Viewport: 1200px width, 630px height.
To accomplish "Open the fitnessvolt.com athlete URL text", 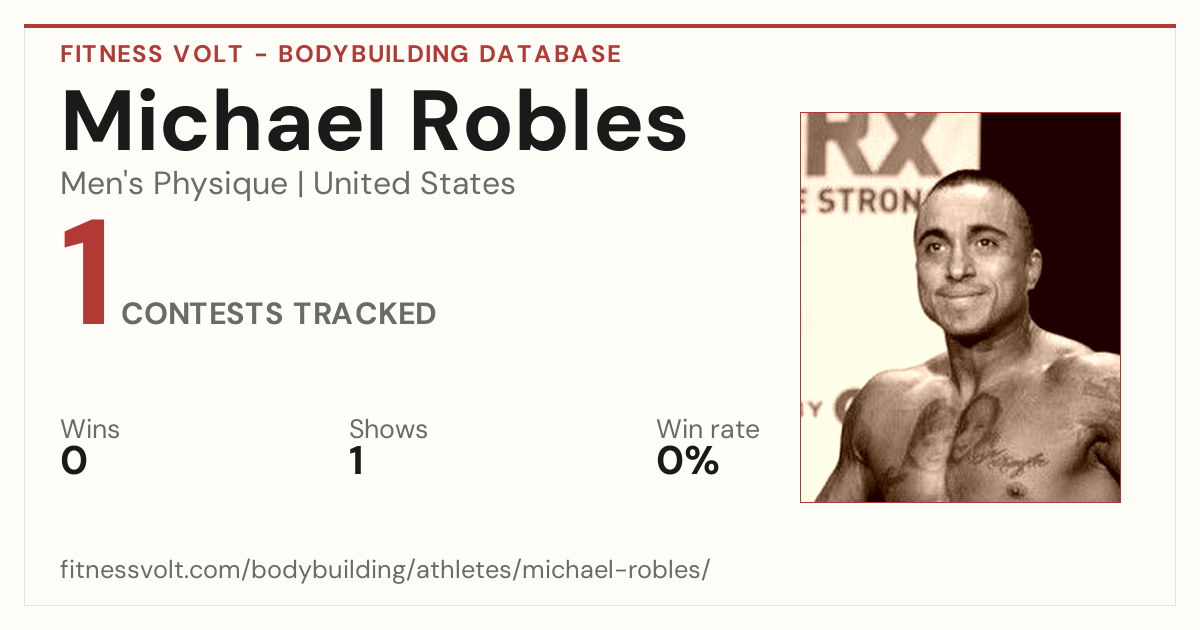I will [385, 570].
